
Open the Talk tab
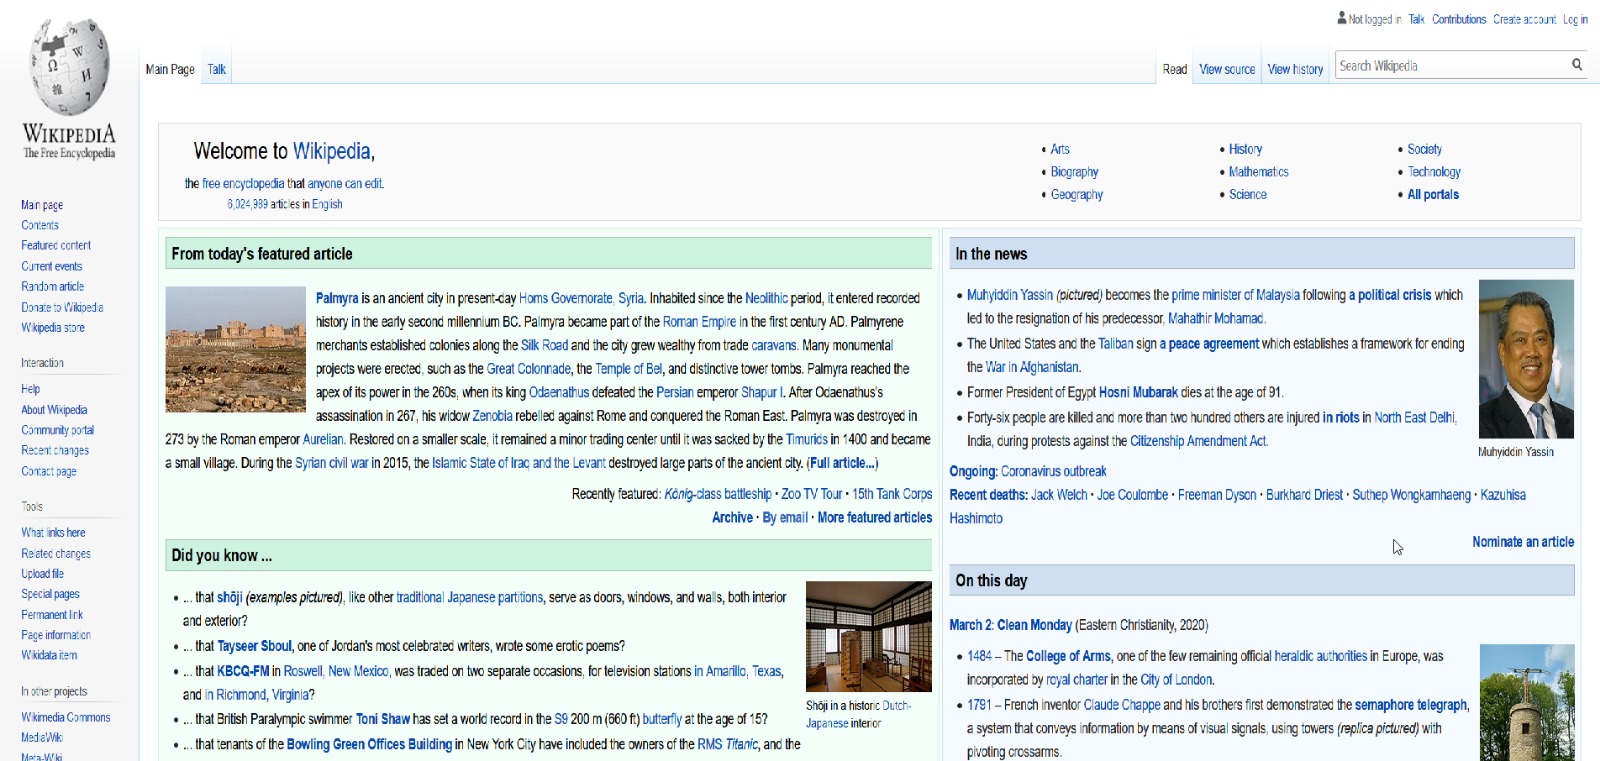pyautogui.click(x=217, y=70)
